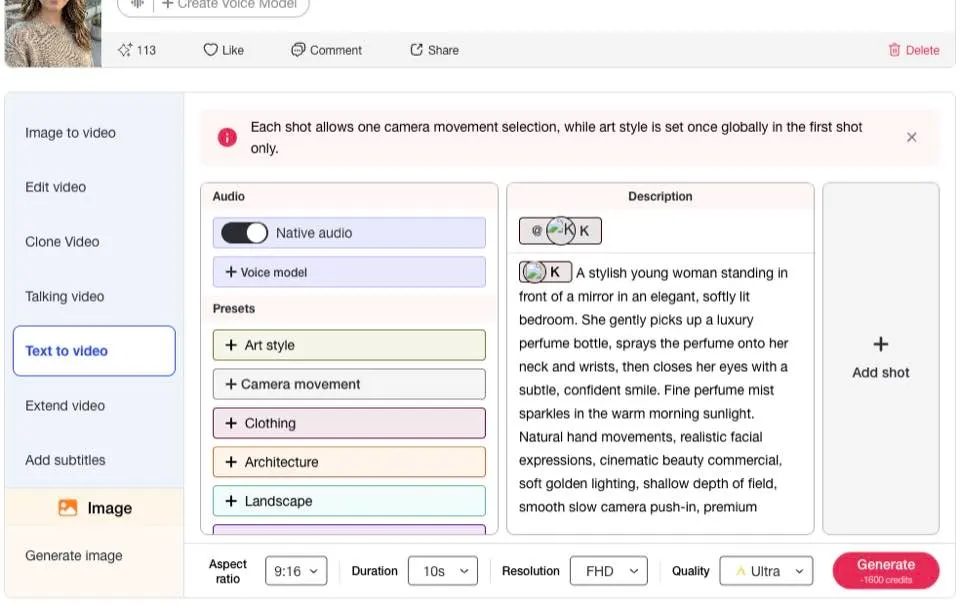Select Edit video in sidebar

click(56, 187)
